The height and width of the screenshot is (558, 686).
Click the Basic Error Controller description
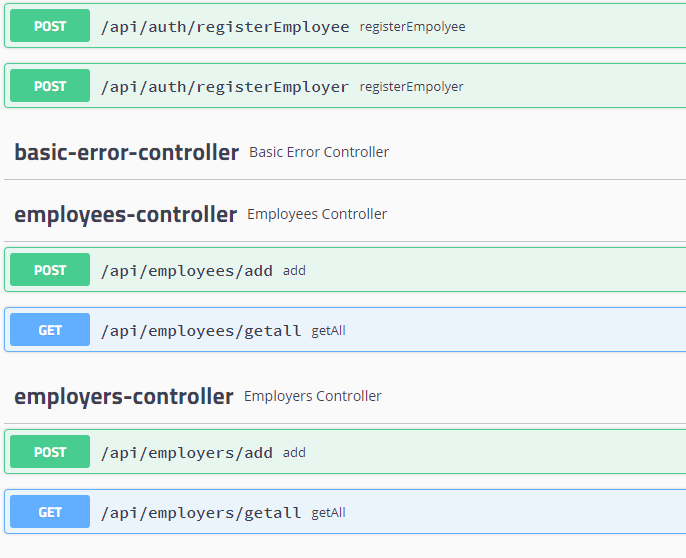tap(319, 152)
